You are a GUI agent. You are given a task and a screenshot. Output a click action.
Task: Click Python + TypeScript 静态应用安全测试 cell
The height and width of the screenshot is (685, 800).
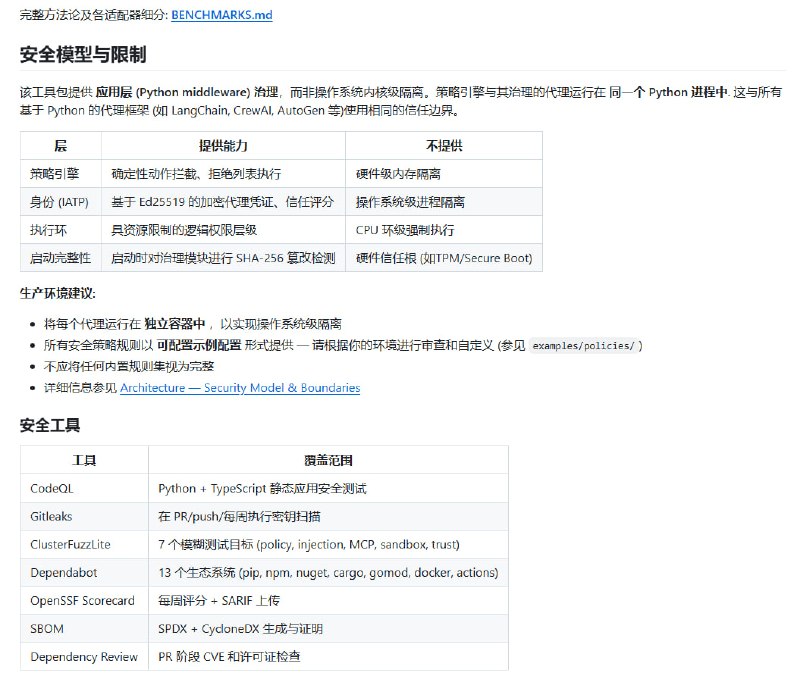(328, 488)
